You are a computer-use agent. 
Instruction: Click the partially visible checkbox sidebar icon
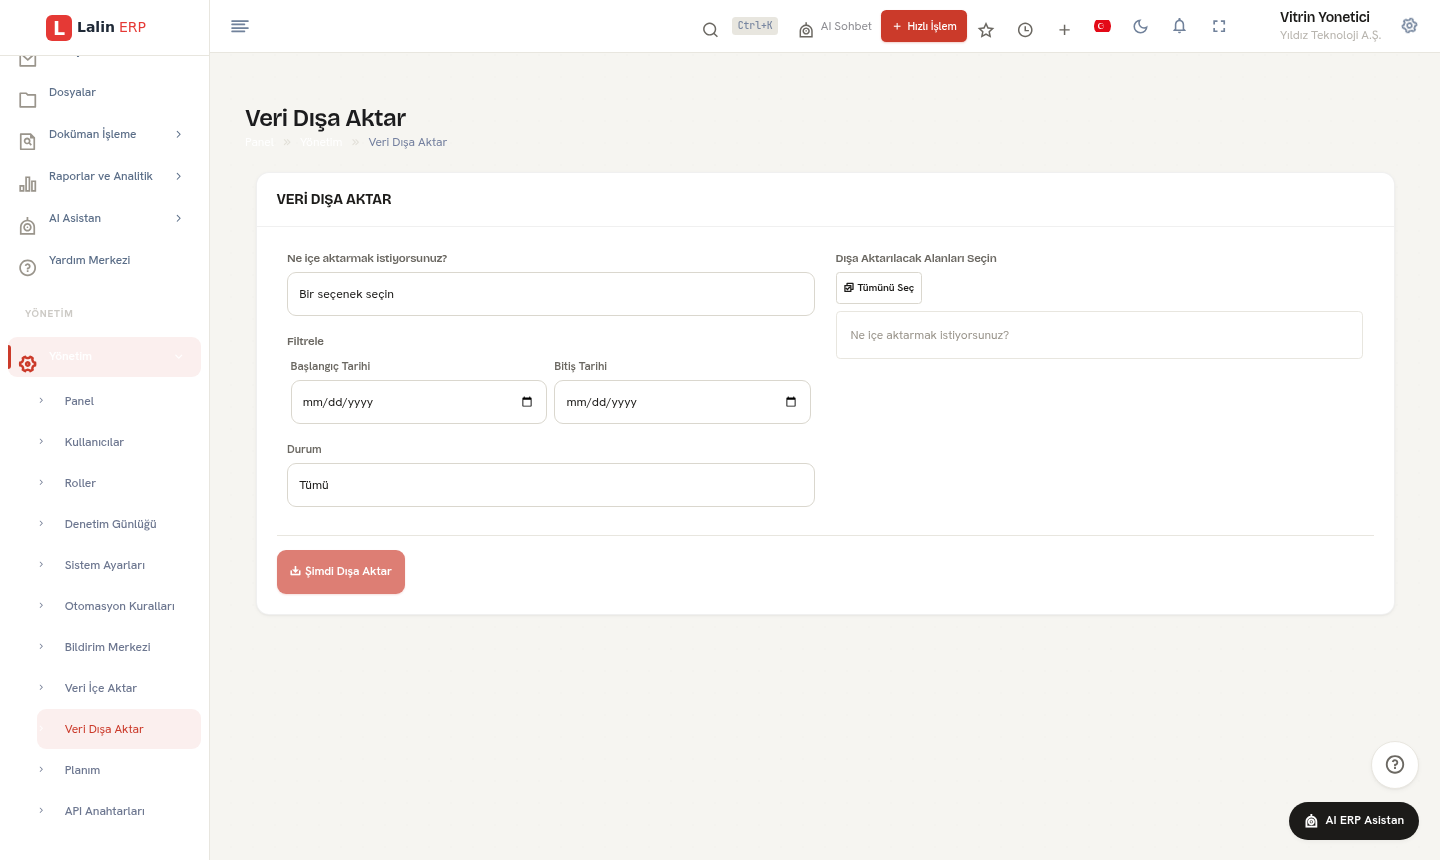28,60
